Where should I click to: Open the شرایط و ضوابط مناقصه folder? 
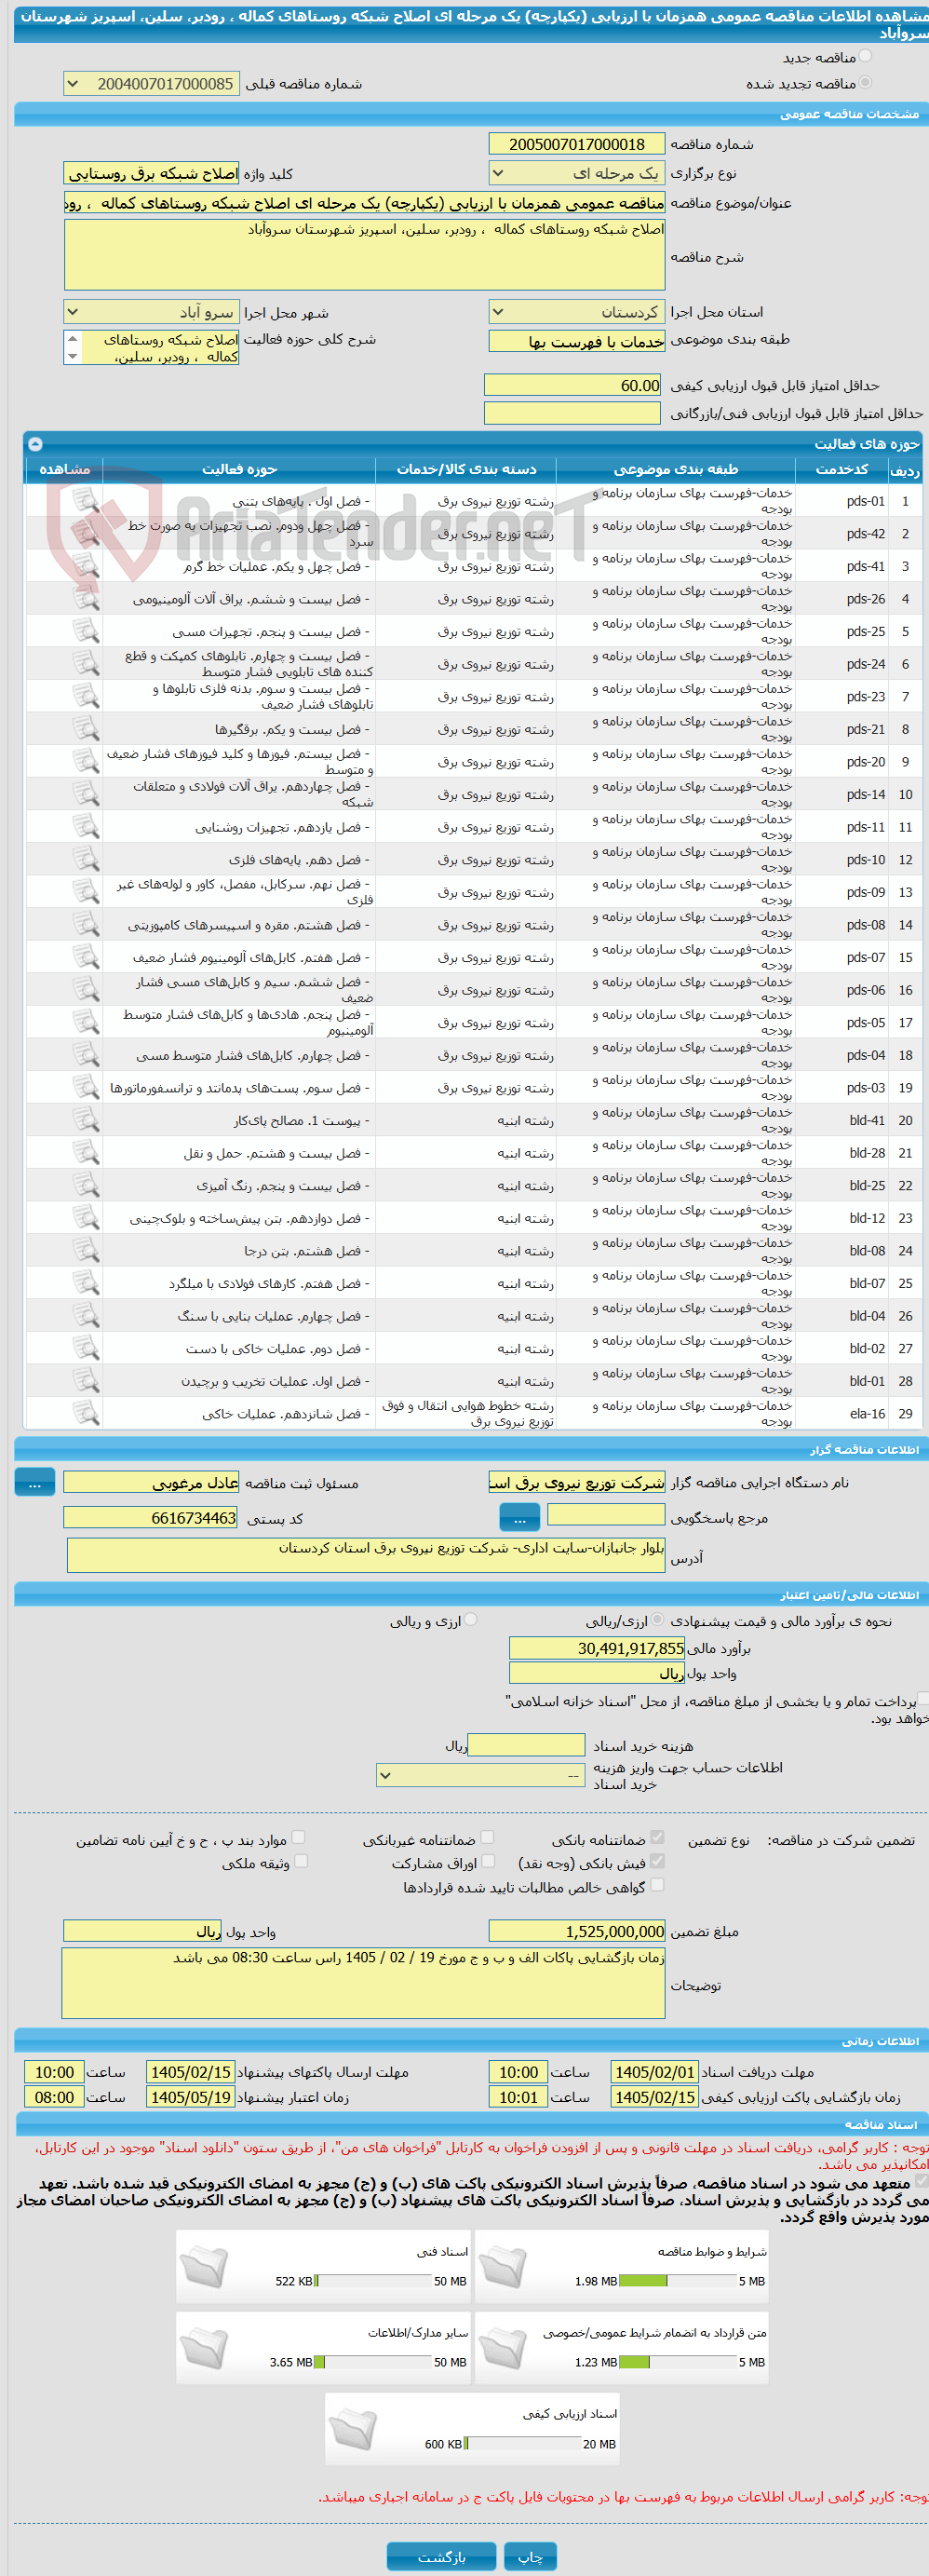pyautogui.click(x=503, y=2267)
